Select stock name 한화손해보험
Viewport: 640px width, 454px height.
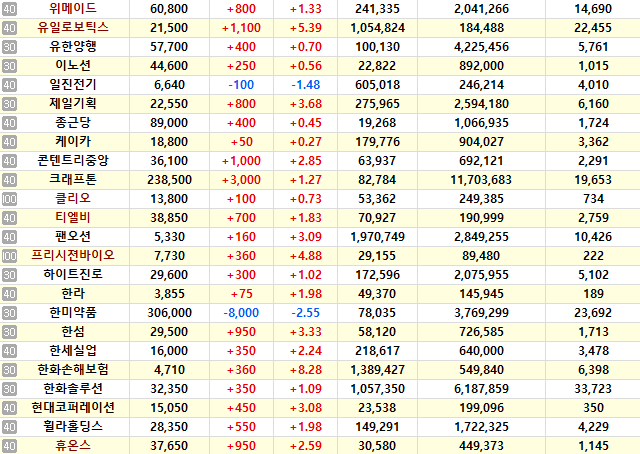[x=73, y=369]
